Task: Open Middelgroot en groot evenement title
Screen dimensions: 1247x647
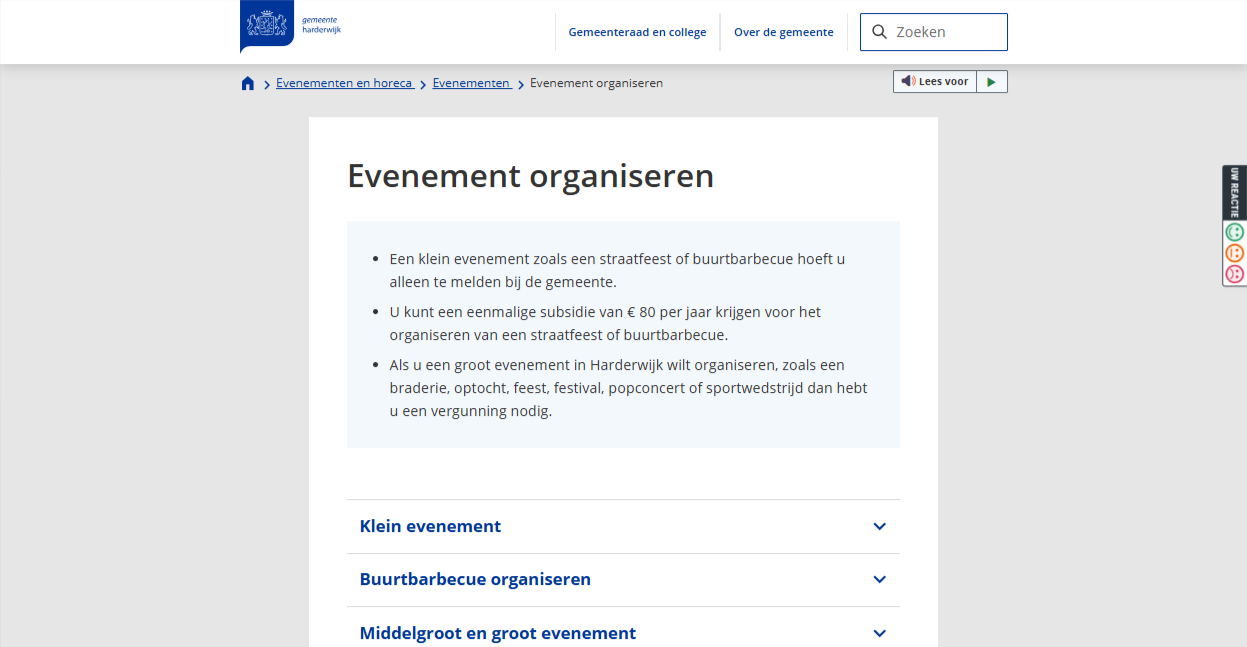Action: pos(498,633)
